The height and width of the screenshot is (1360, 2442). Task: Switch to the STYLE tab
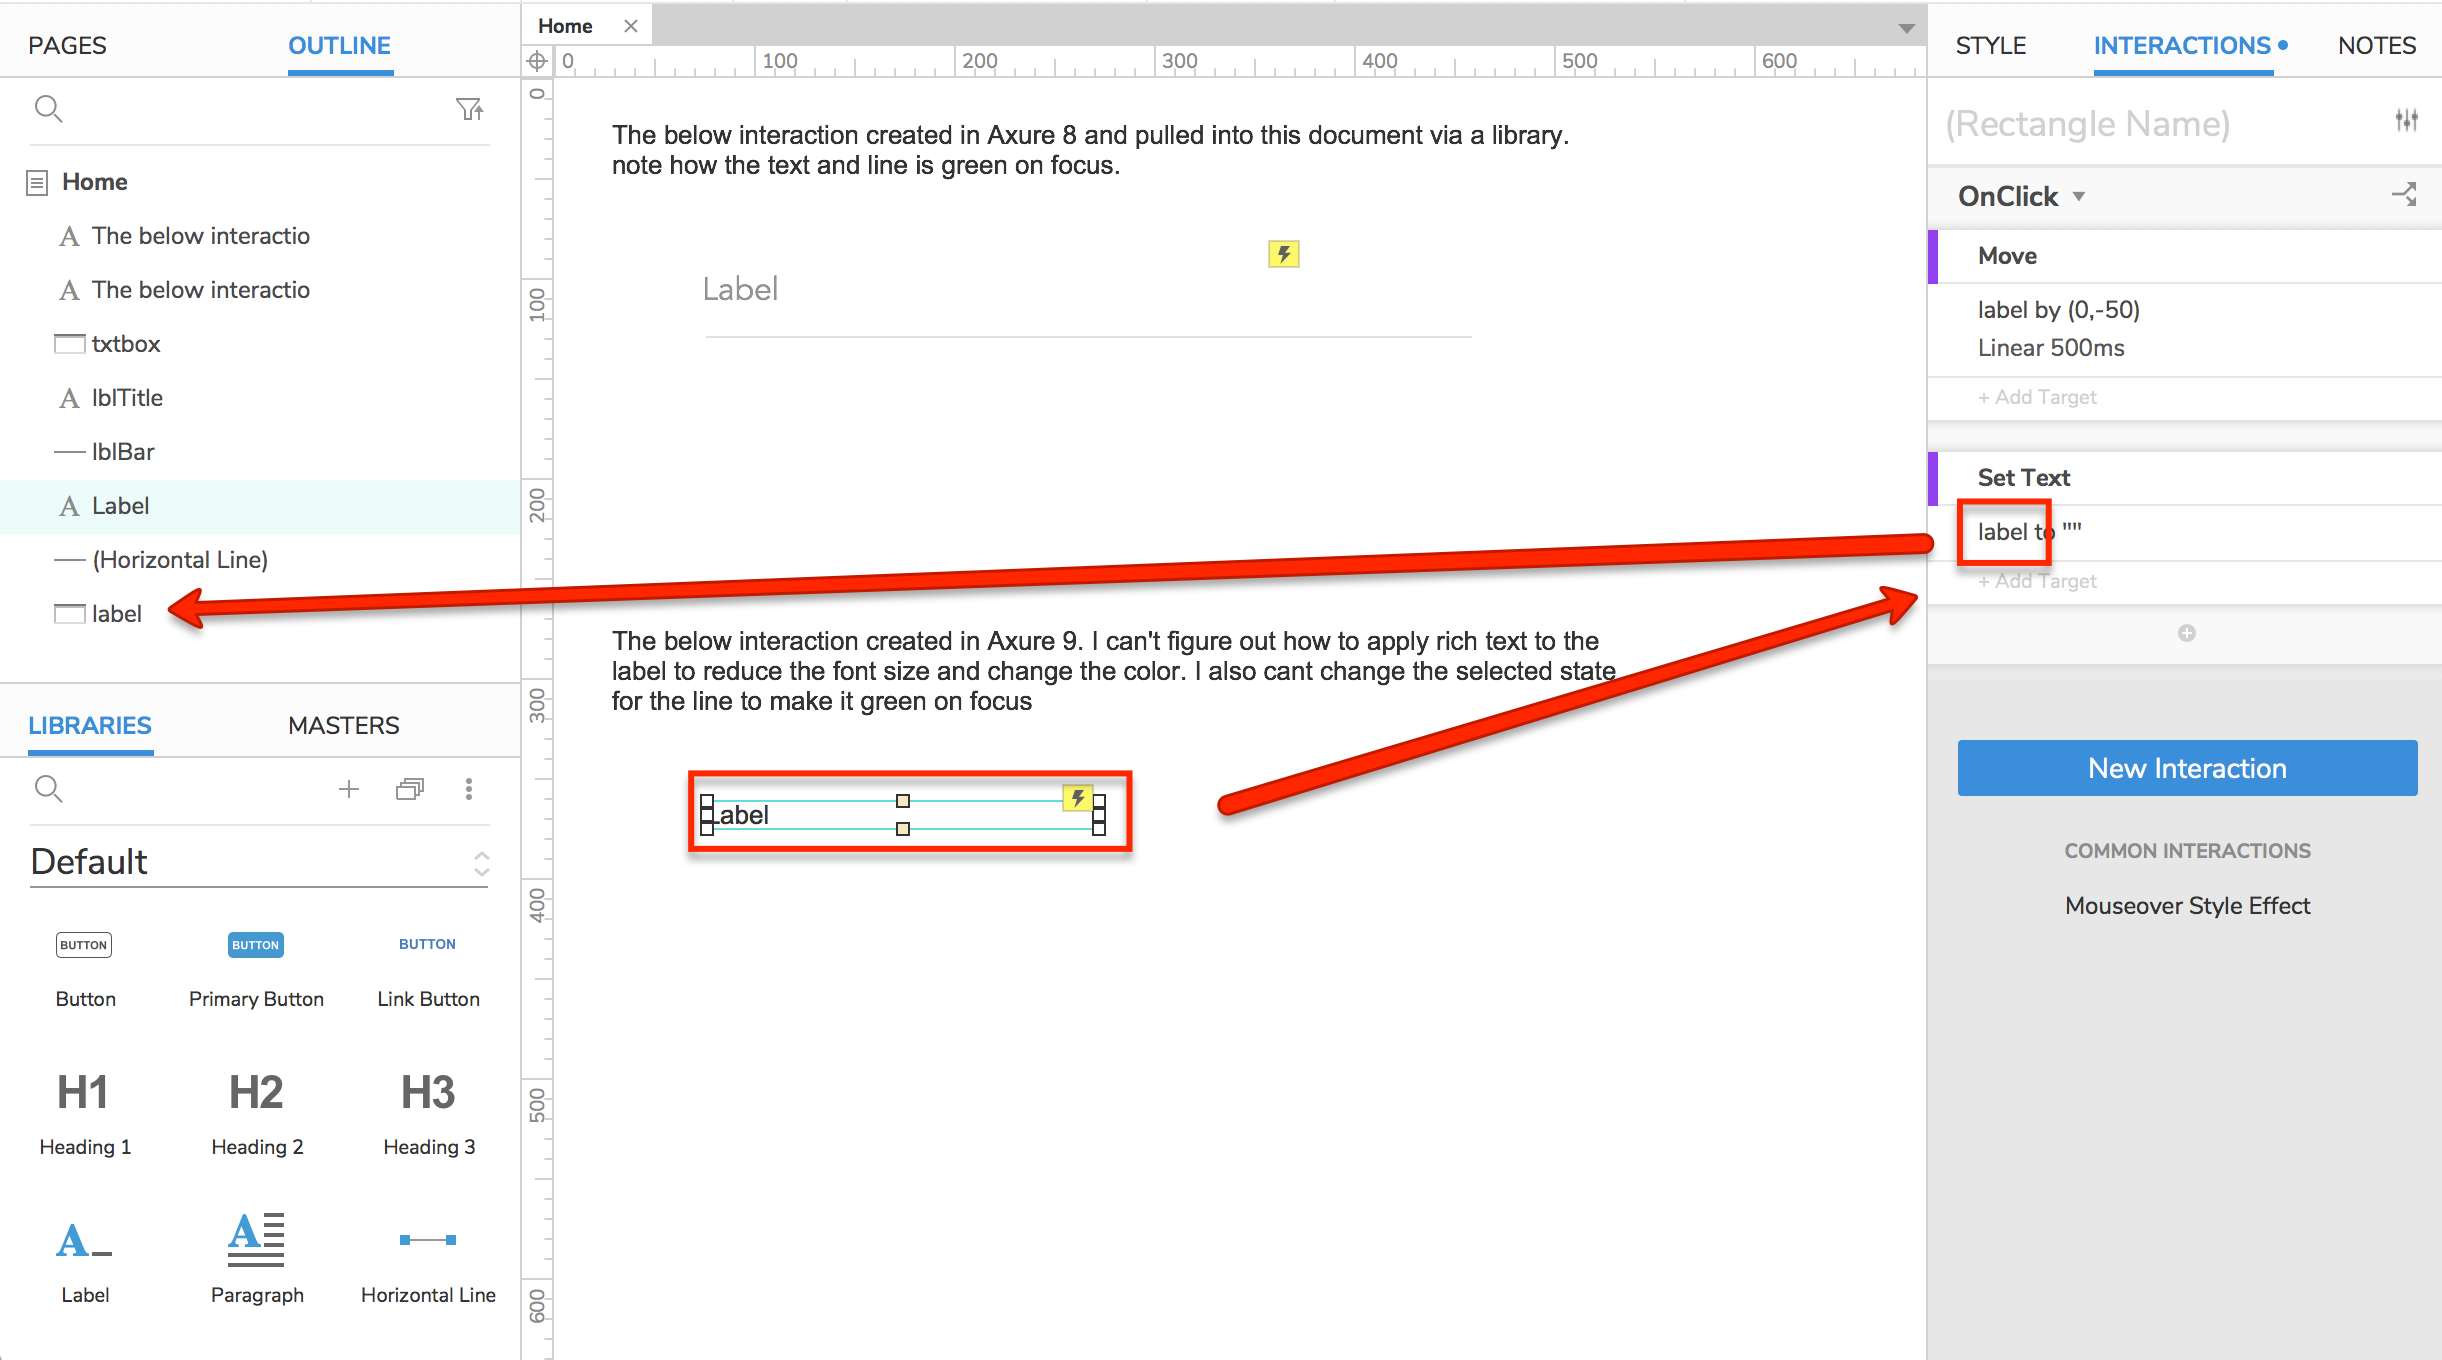click(x=1990, y=45)
